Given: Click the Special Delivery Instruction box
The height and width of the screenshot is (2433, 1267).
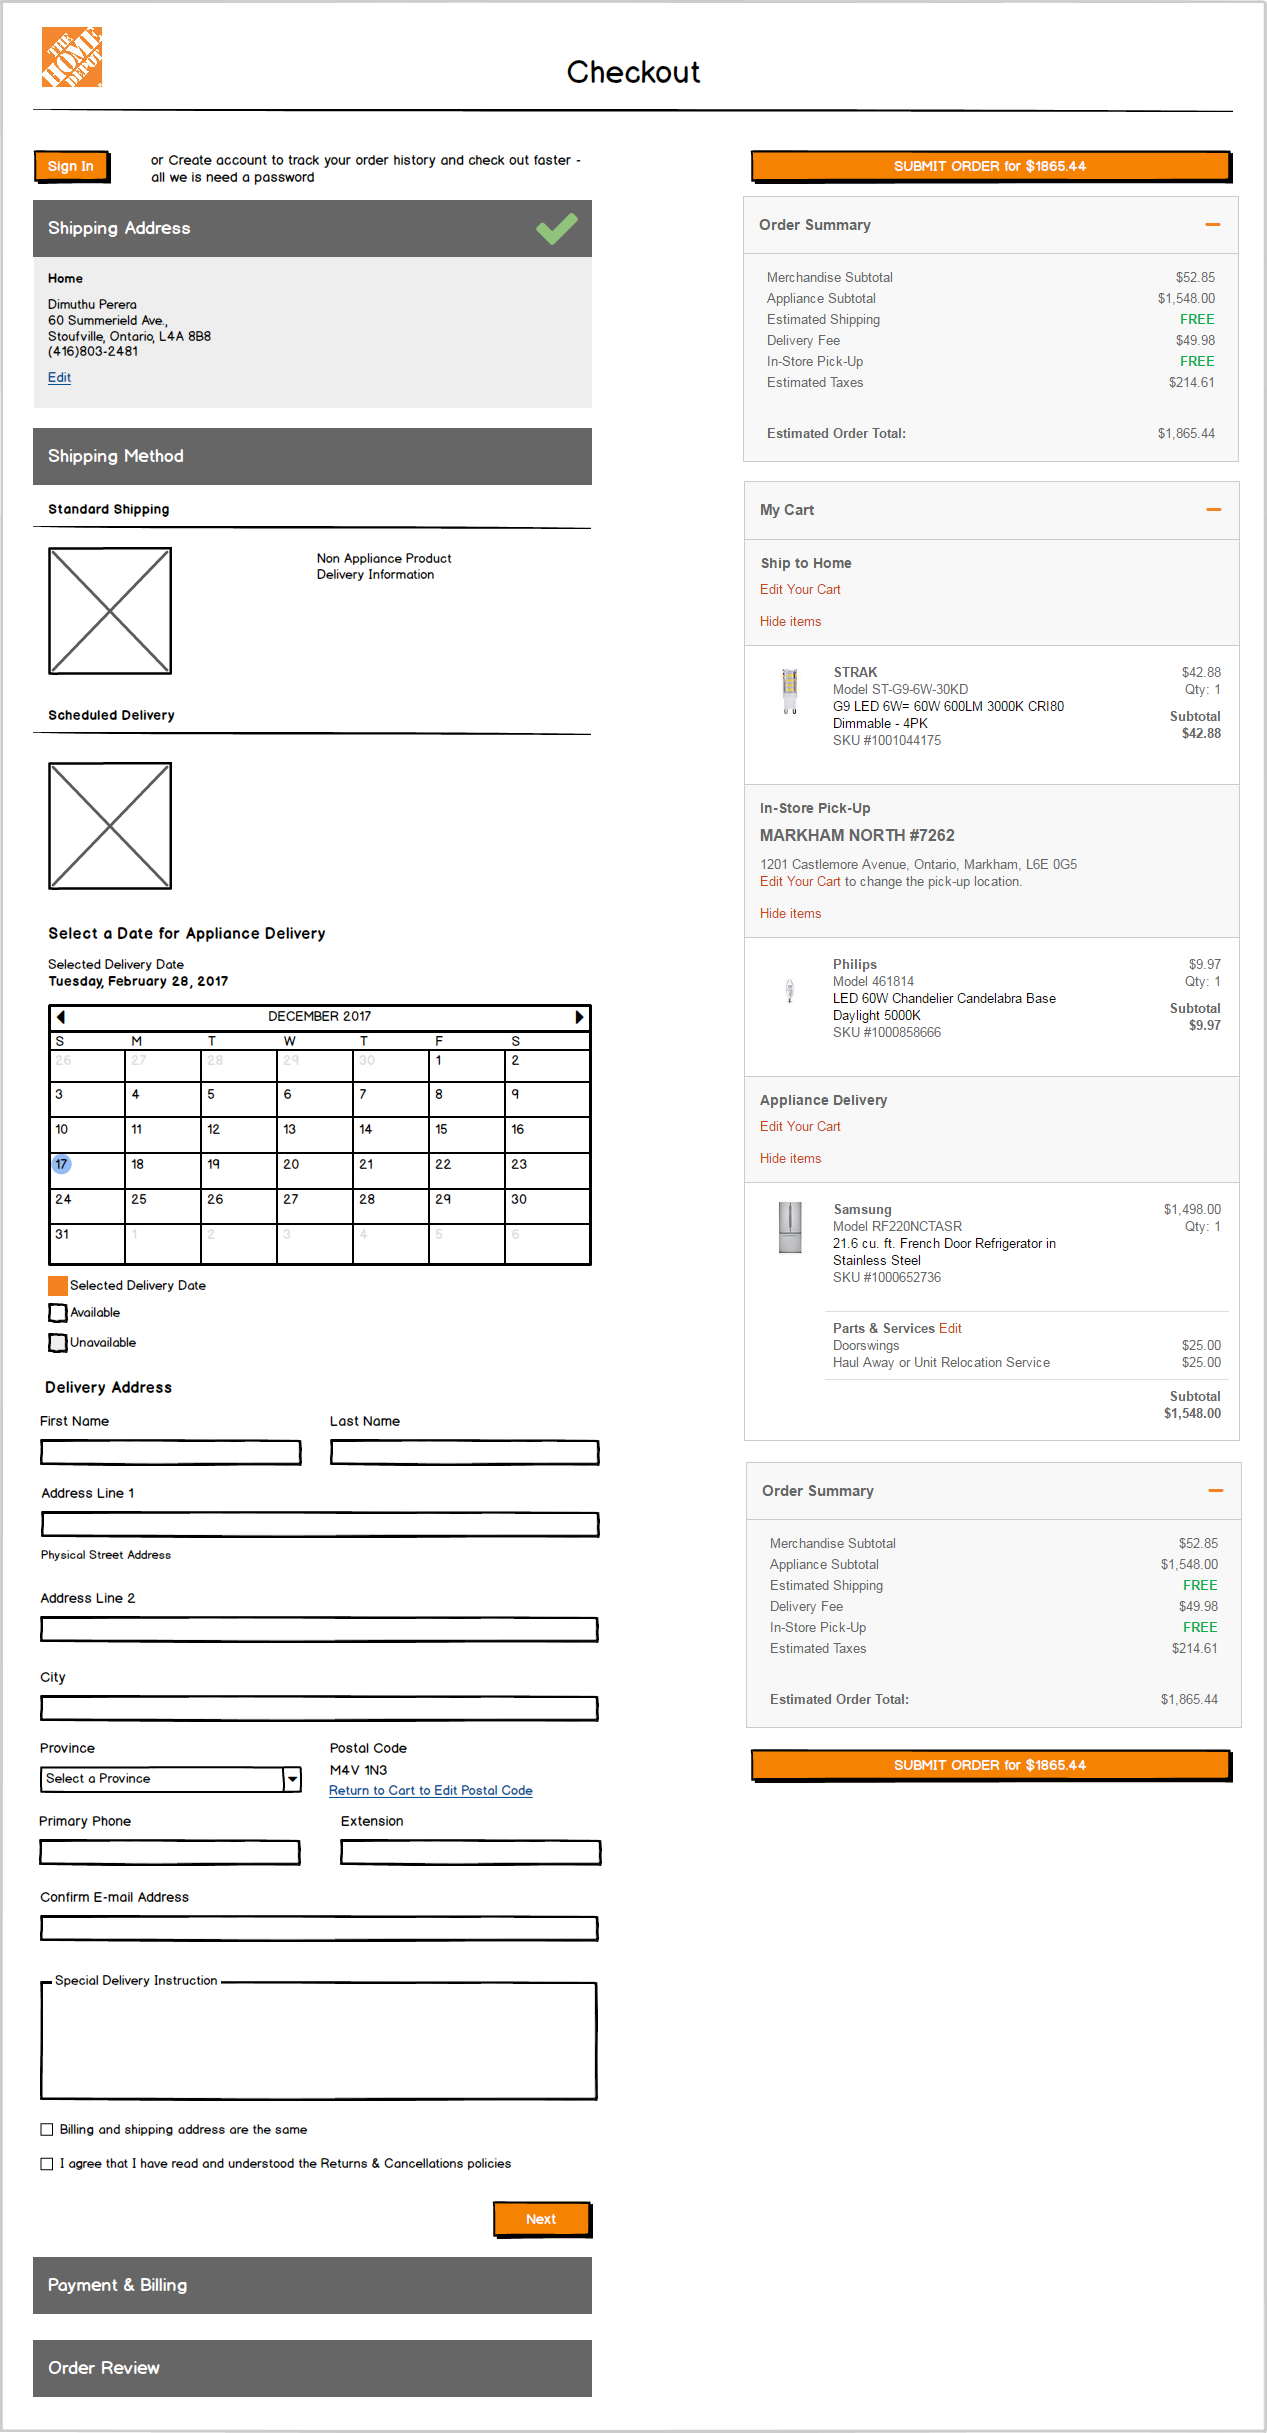Looking at the screenshot, I should (x=319, y=2041).
